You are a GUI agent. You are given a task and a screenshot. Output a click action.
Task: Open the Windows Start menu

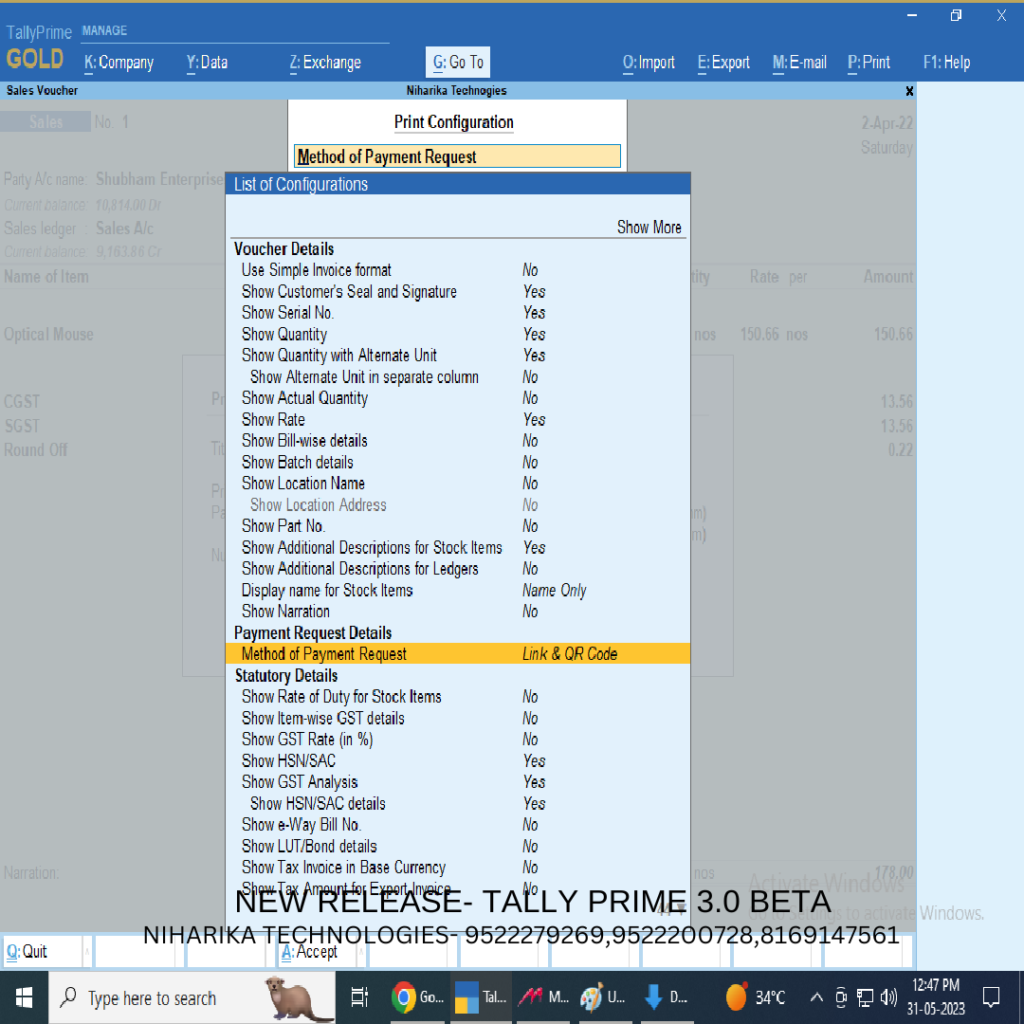(x=24, y=998)
